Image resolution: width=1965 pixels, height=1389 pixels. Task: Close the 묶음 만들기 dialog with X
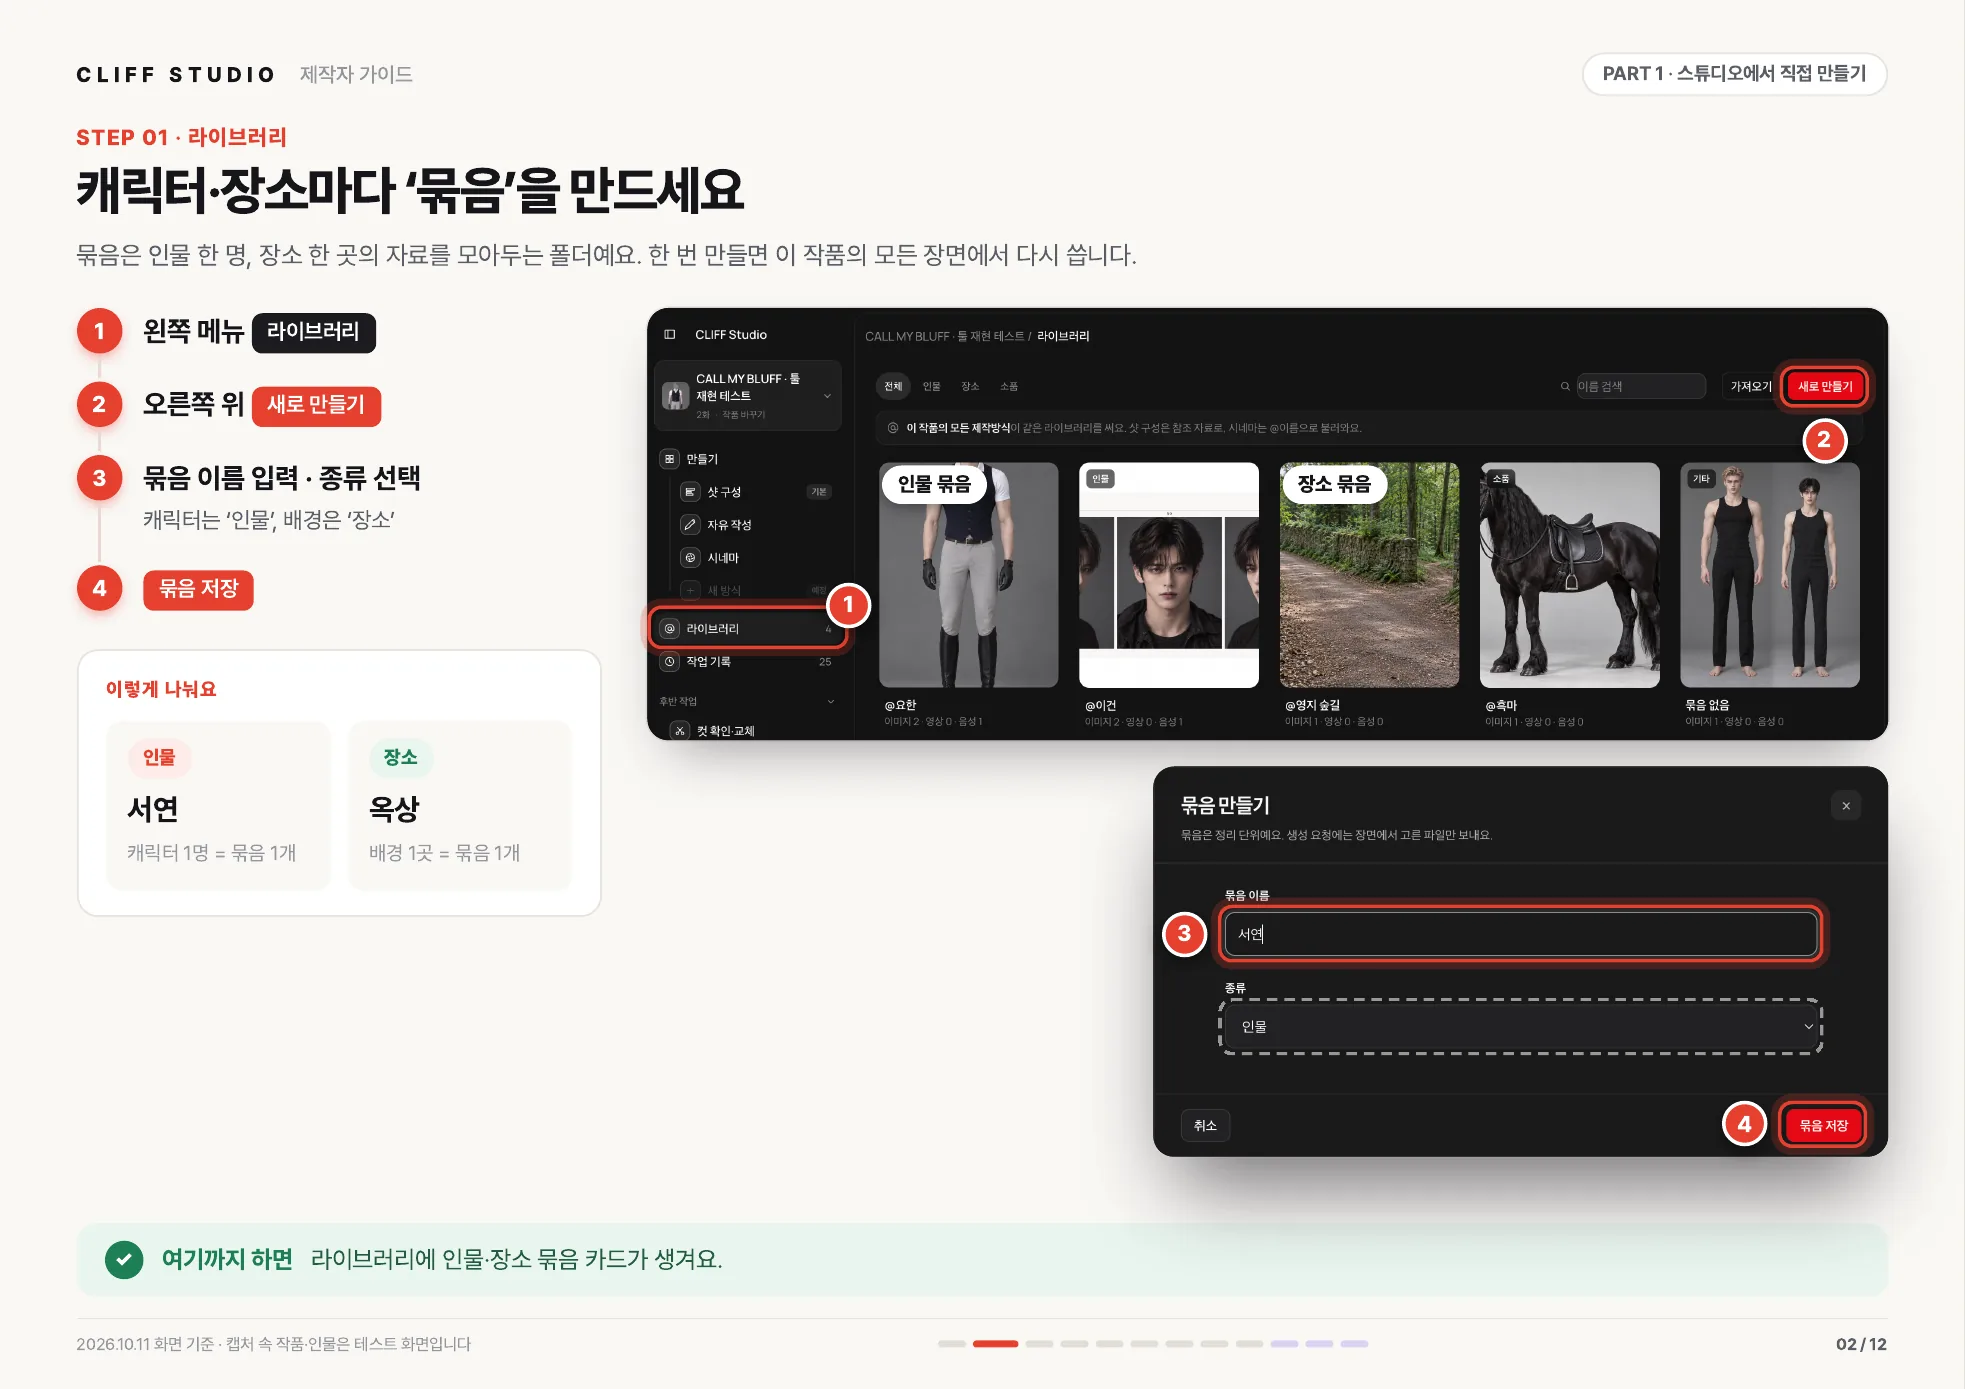pos(1846,806)
